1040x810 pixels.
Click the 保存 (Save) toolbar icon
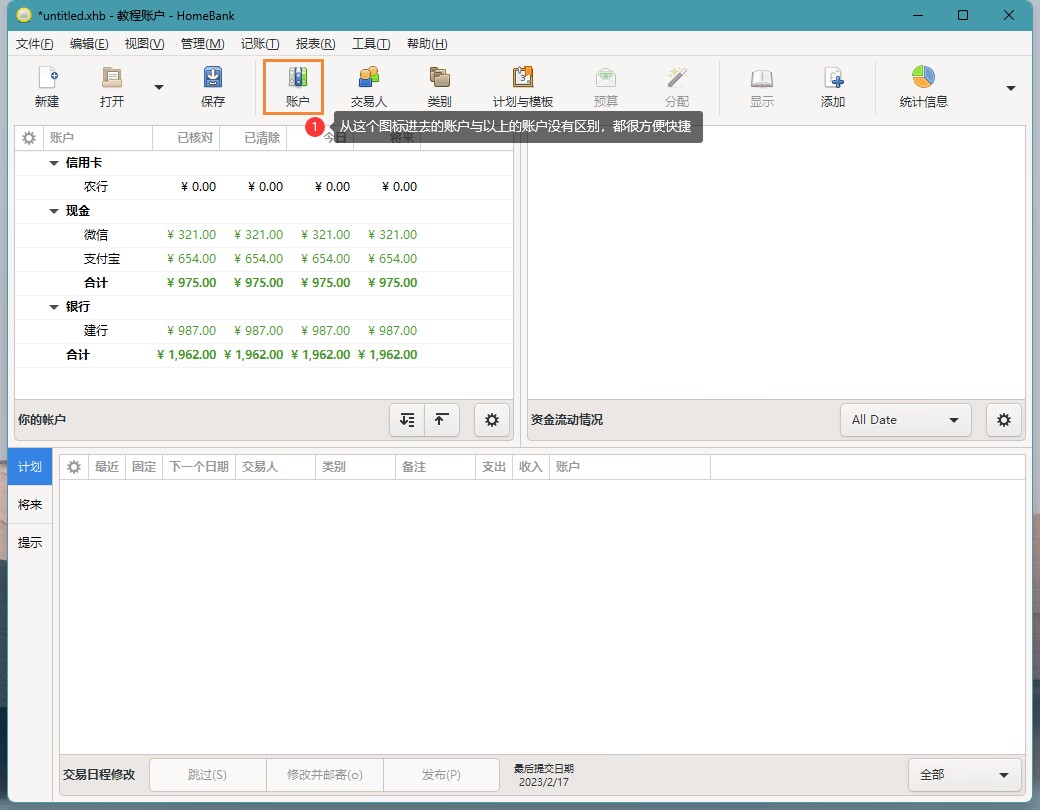click(x=213, y=79)
